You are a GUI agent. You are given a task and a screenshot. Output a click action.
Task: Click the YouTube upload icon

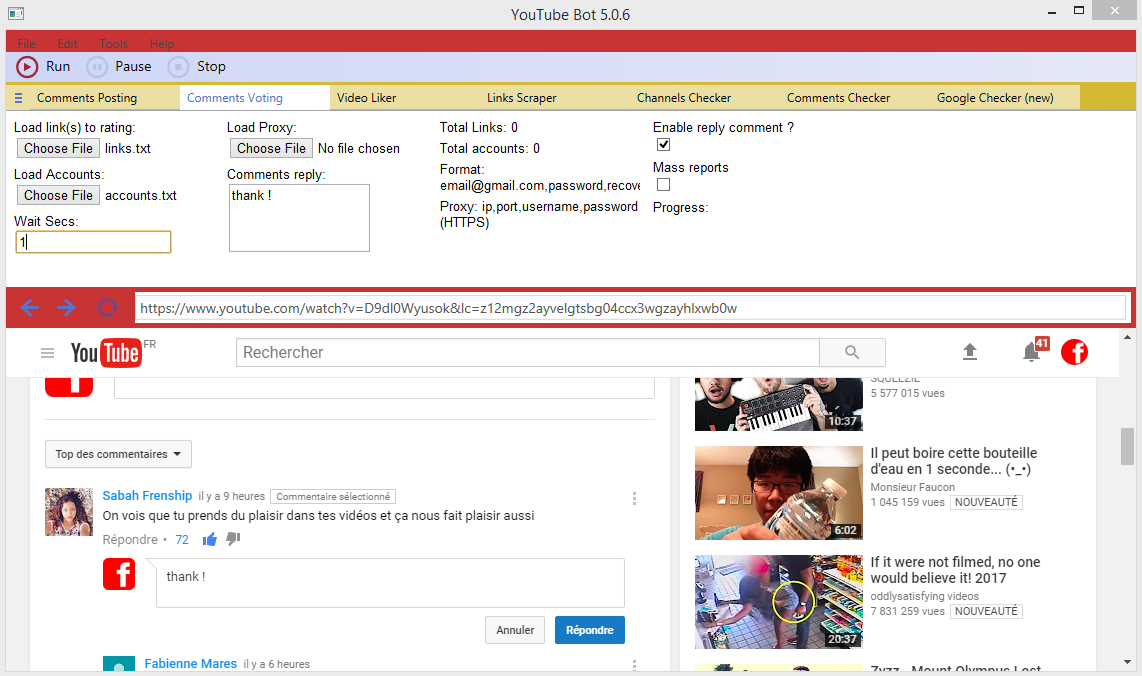969,353
